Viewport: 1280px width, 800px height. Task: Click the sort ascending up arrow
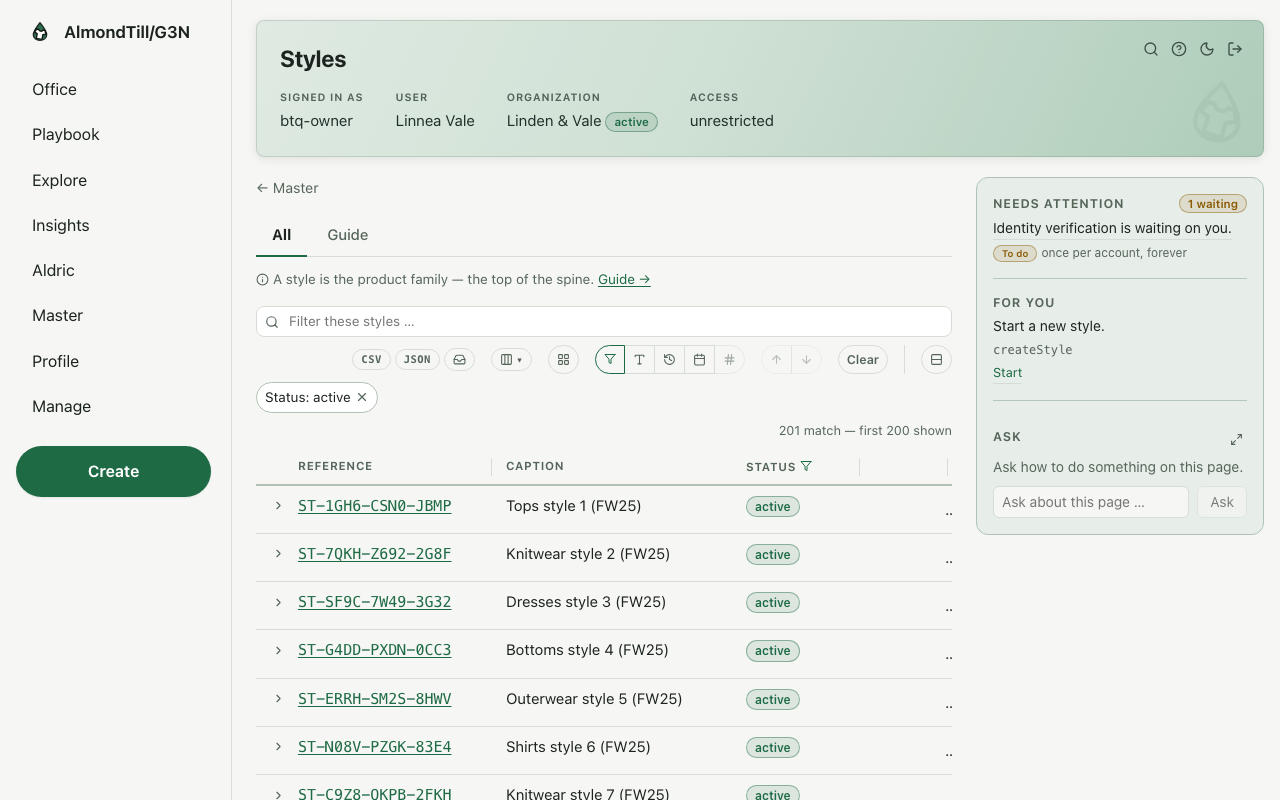(x=777, y=360)
